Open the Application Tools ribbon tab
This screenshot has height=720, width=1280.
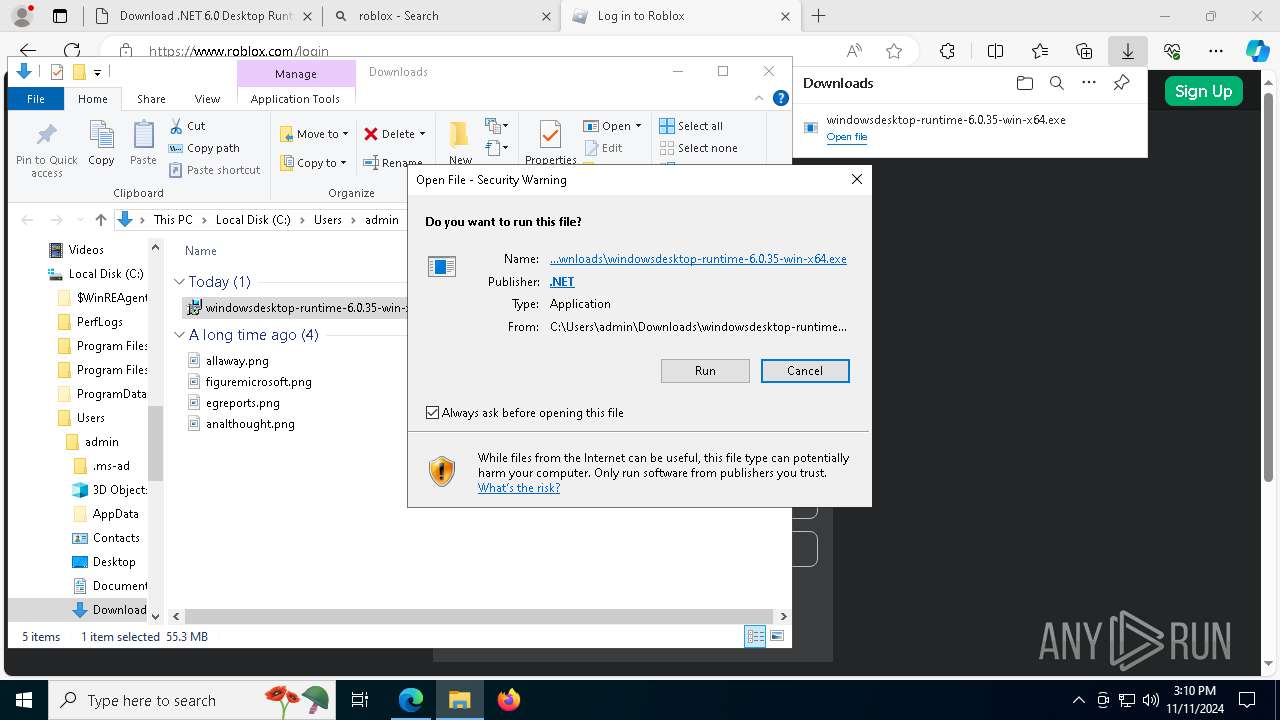pos(295,99)
